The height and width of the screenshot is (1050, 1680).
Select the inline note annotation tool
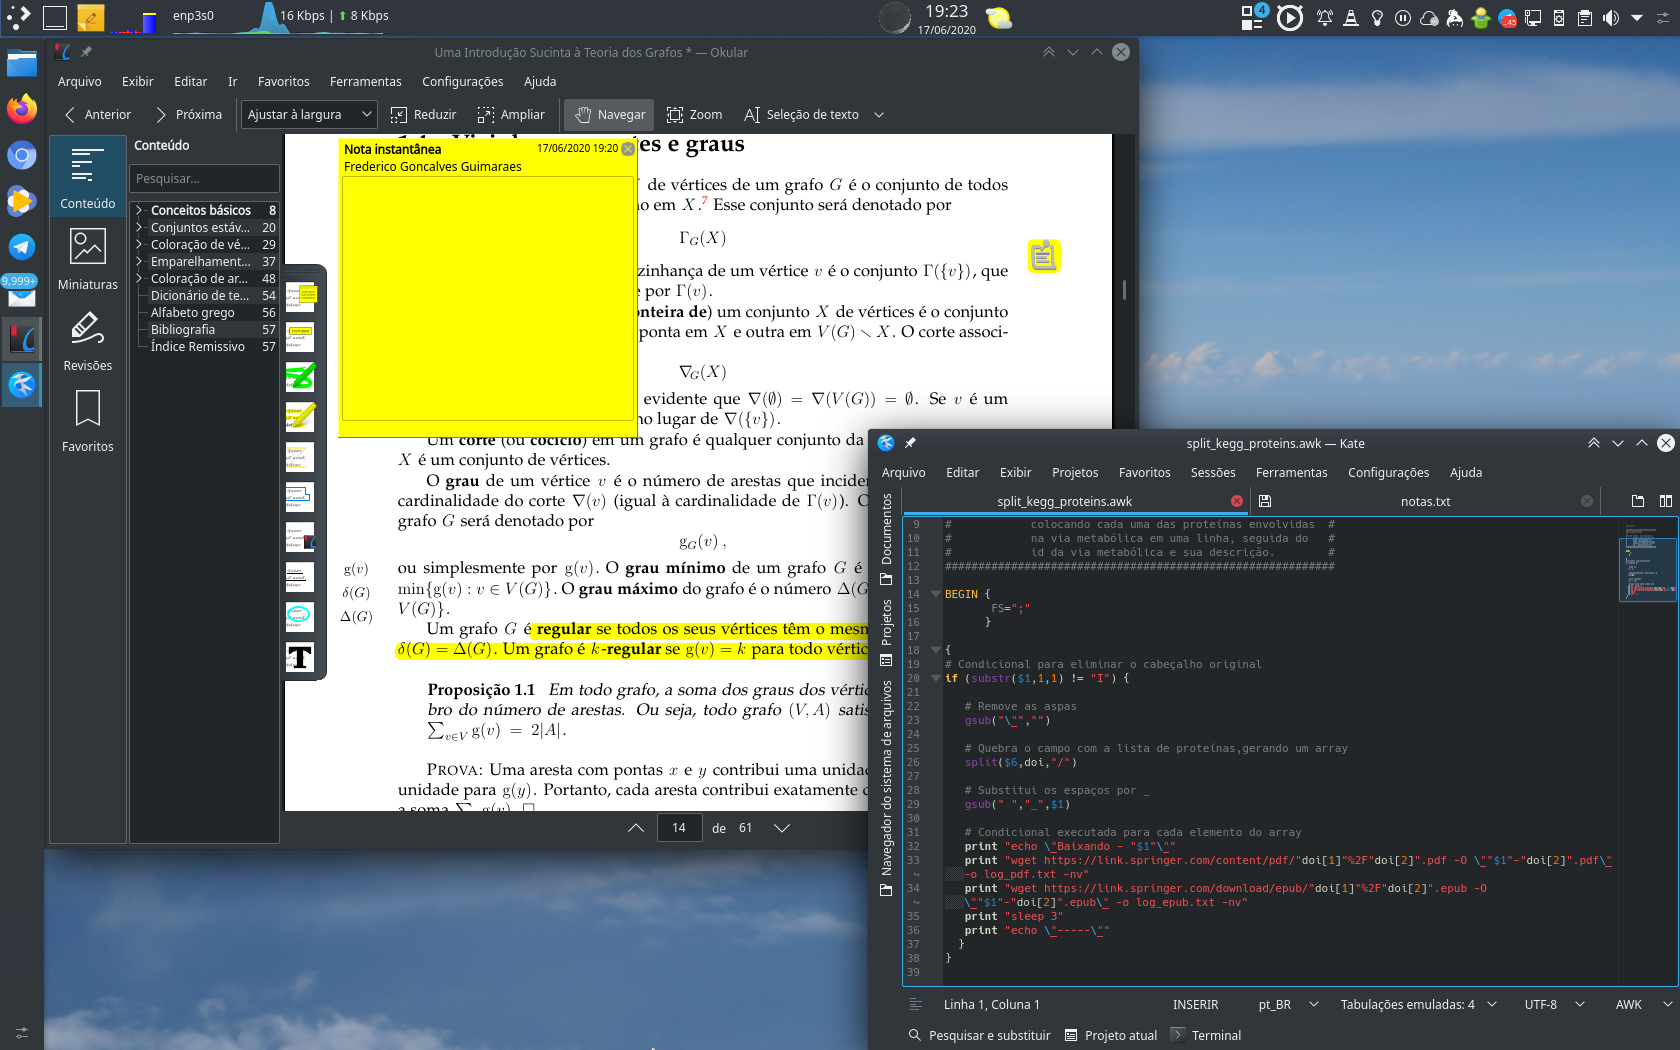tap(300, 337)
